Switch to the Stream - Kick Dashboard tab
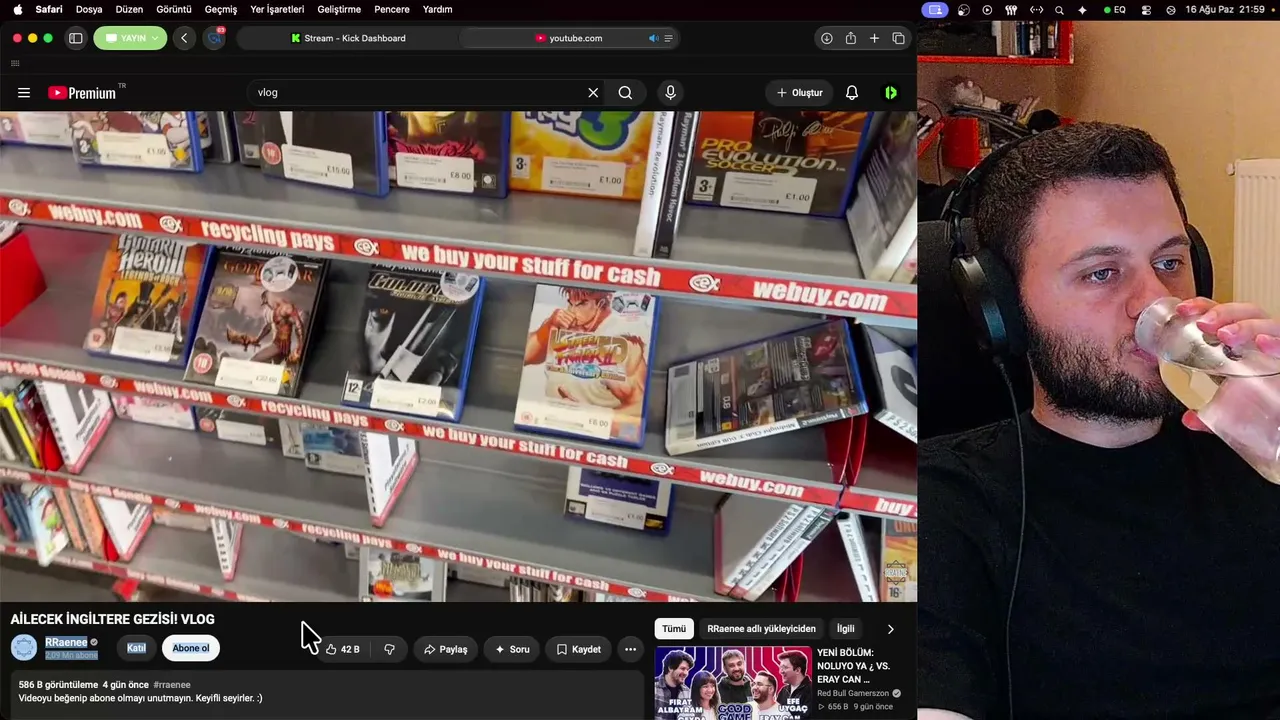Viewport: 1280px width, 720px height. point(348,38)
